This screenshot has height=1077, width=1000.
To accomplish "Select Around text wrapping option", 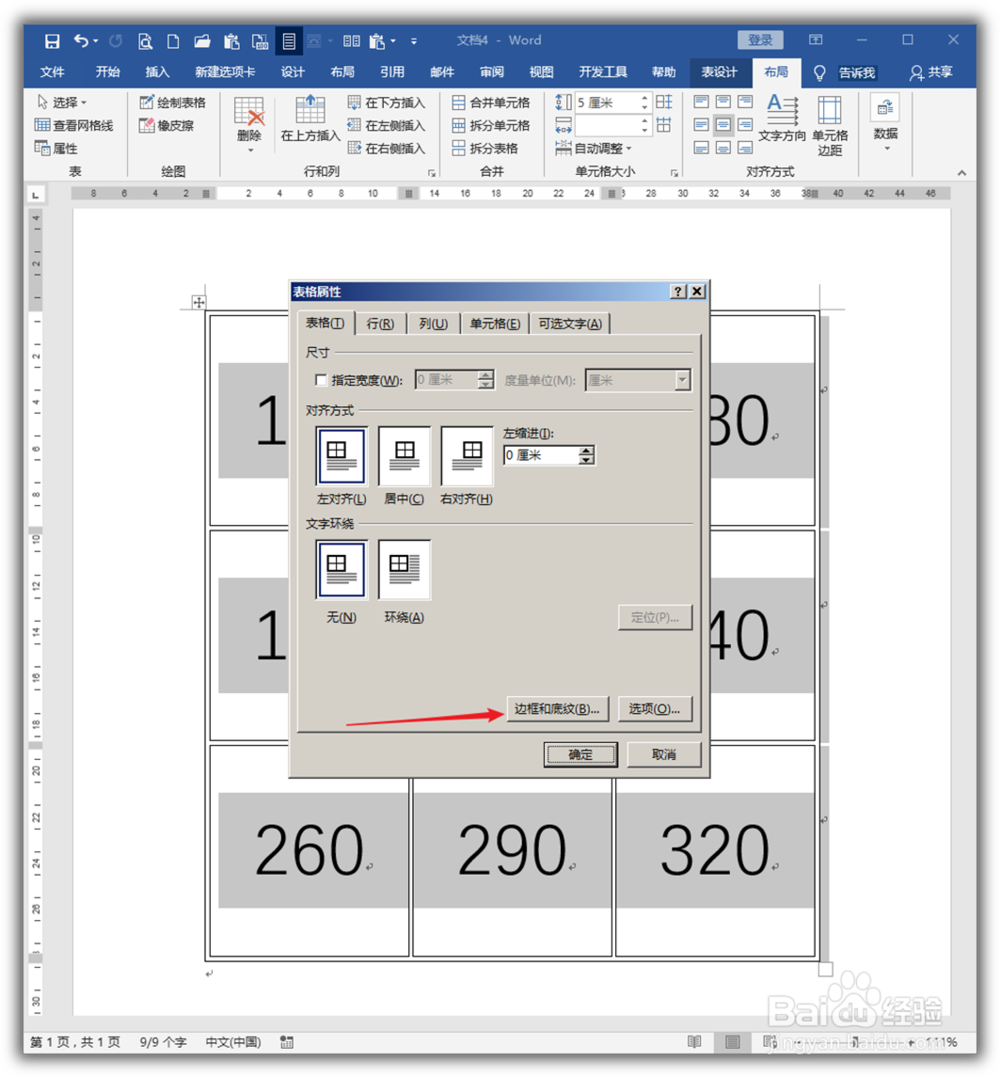I will pos(405,569).
